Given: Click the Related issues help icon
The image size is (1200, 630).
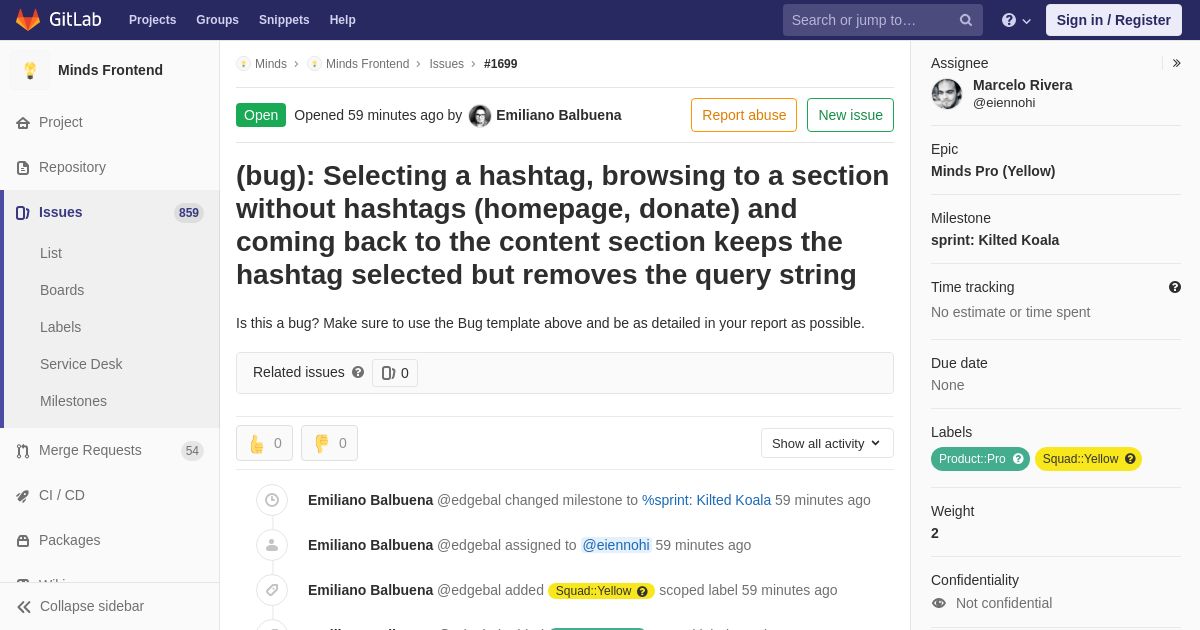Looking at the screenshot, I should (x=358, y=372).
